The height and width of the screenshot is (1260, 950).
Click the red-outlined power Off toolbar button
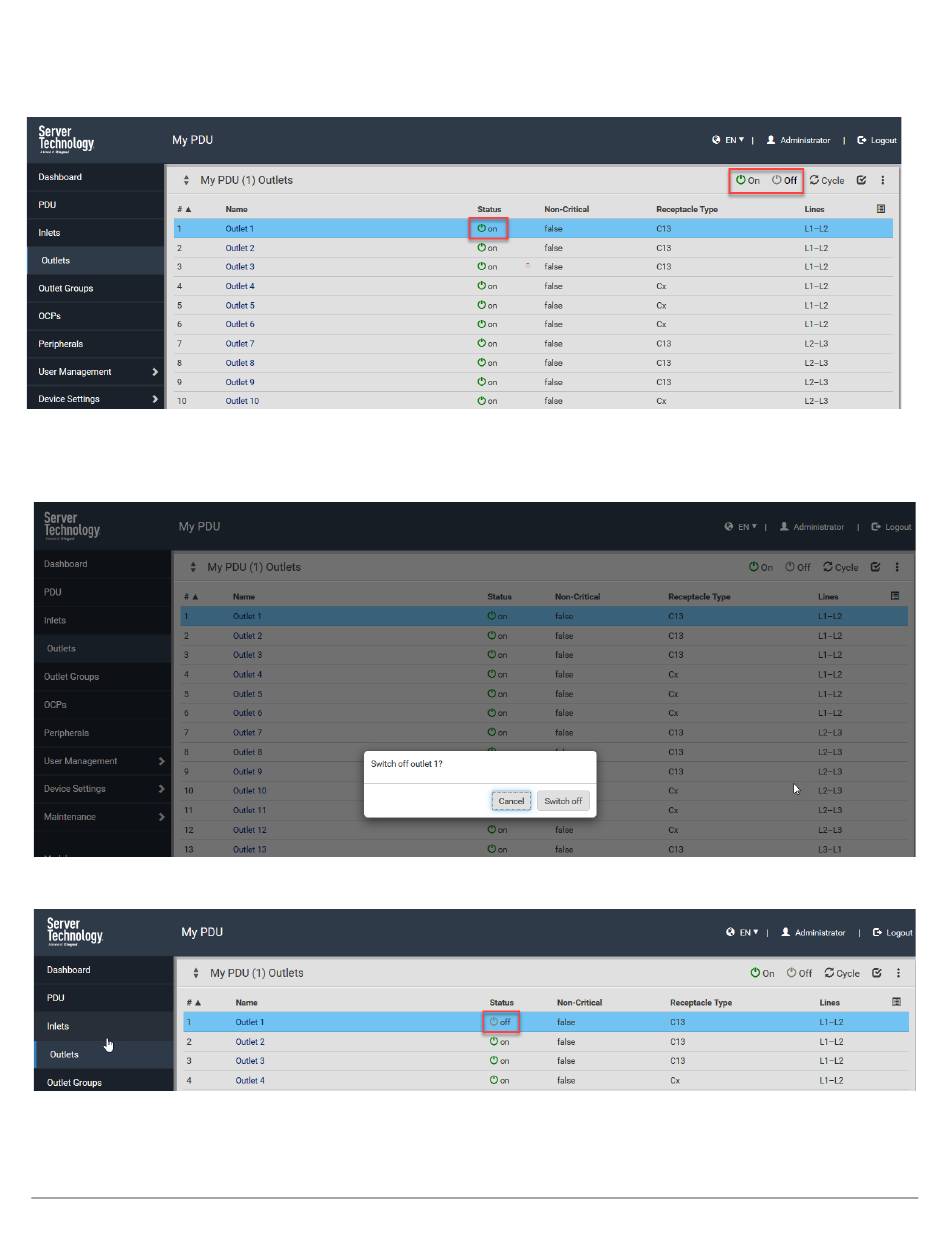point(785,181)
